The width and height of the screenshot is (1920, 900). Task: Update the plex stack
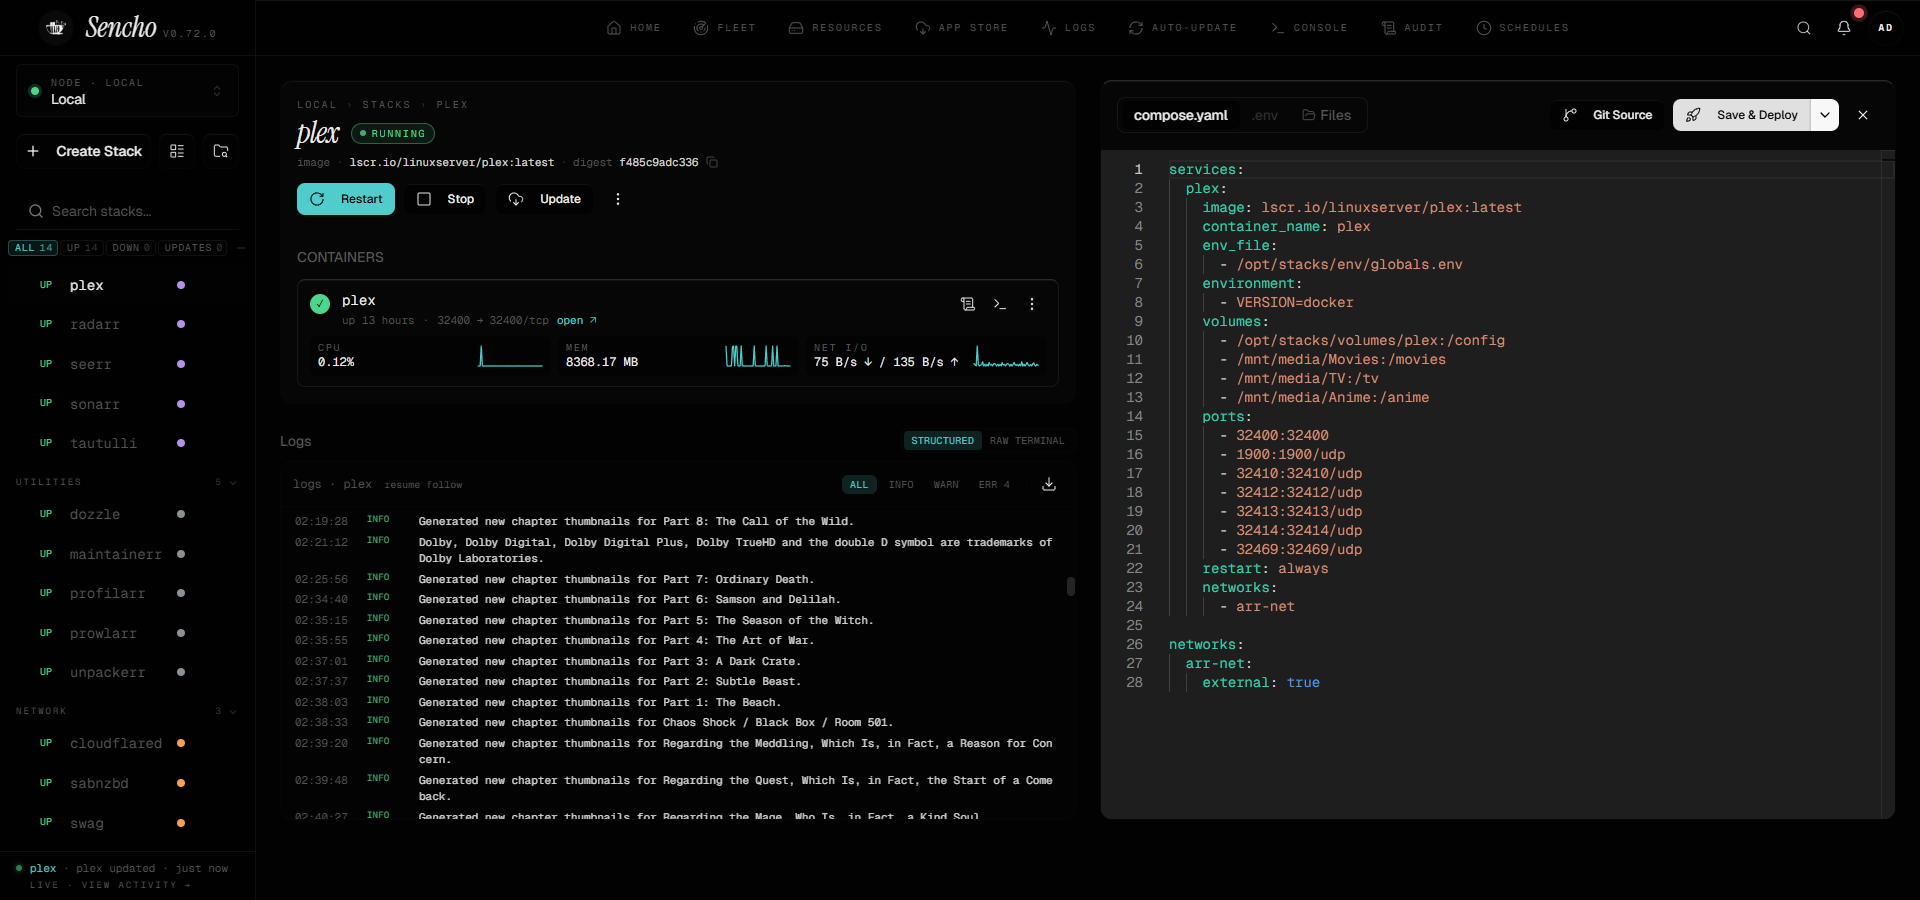coord(544,199)
